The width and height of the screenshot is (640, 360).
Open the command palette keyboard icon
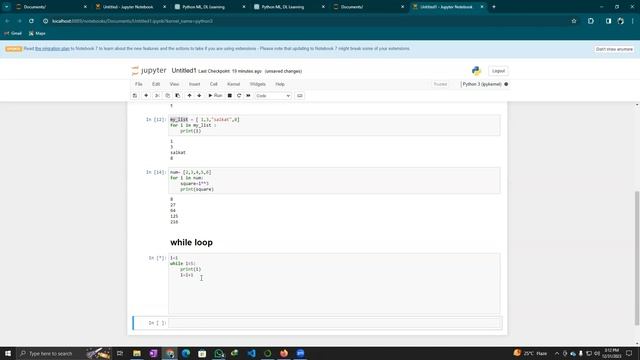[x=300, y=96]
